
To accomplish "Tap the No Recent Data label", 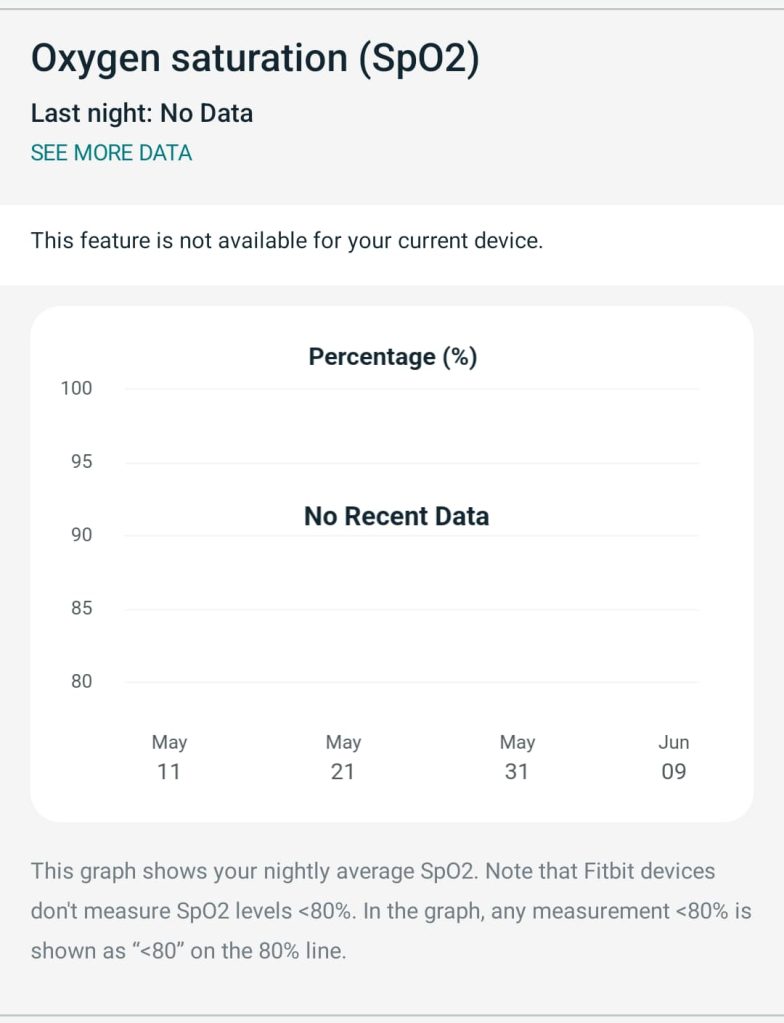I will coord(396,517).
